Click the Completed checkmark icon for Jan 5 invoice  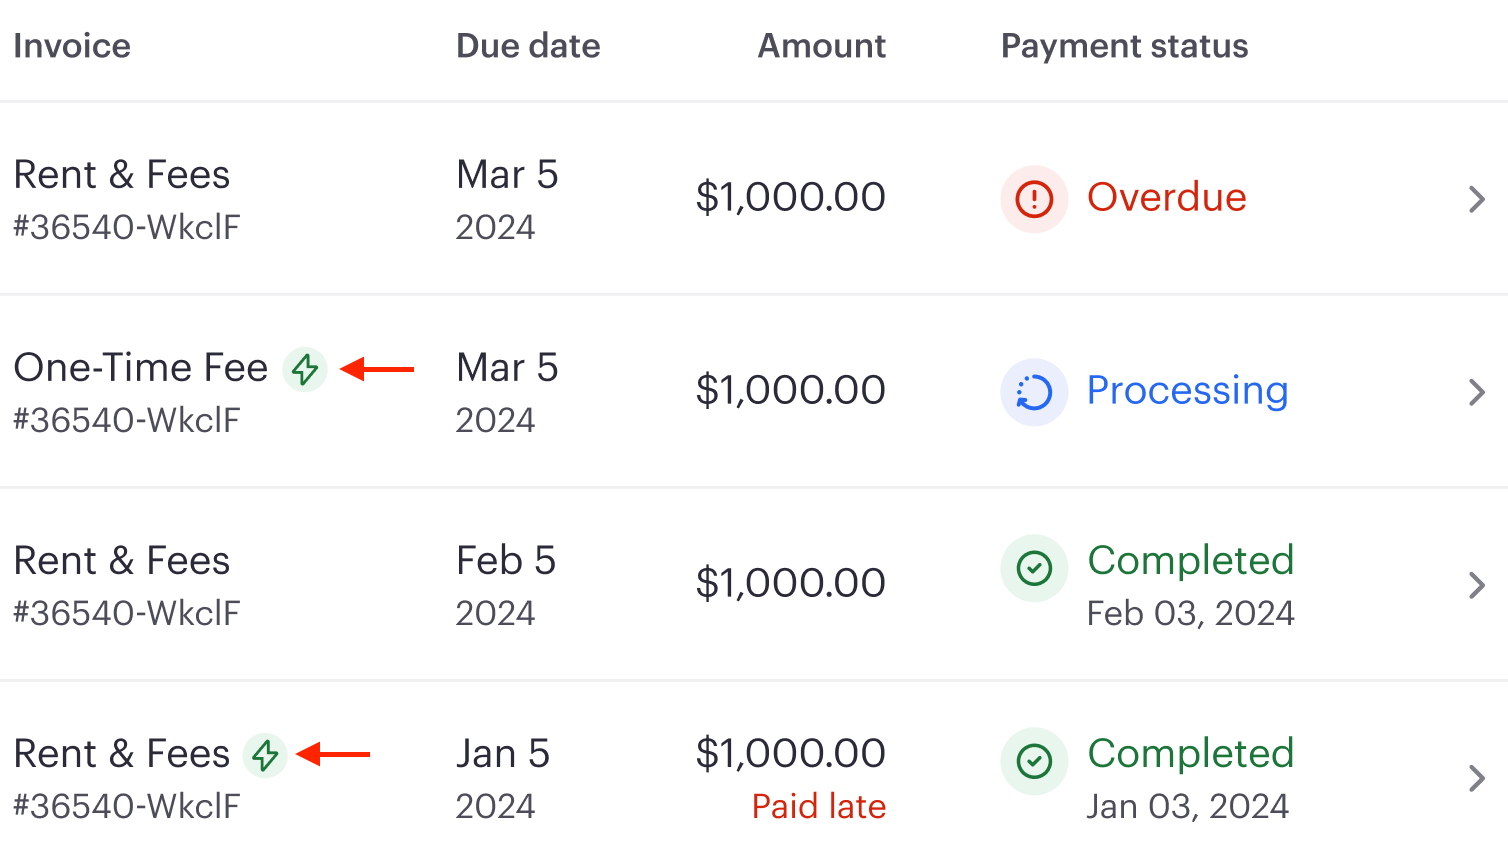(x=1034, y=761)
